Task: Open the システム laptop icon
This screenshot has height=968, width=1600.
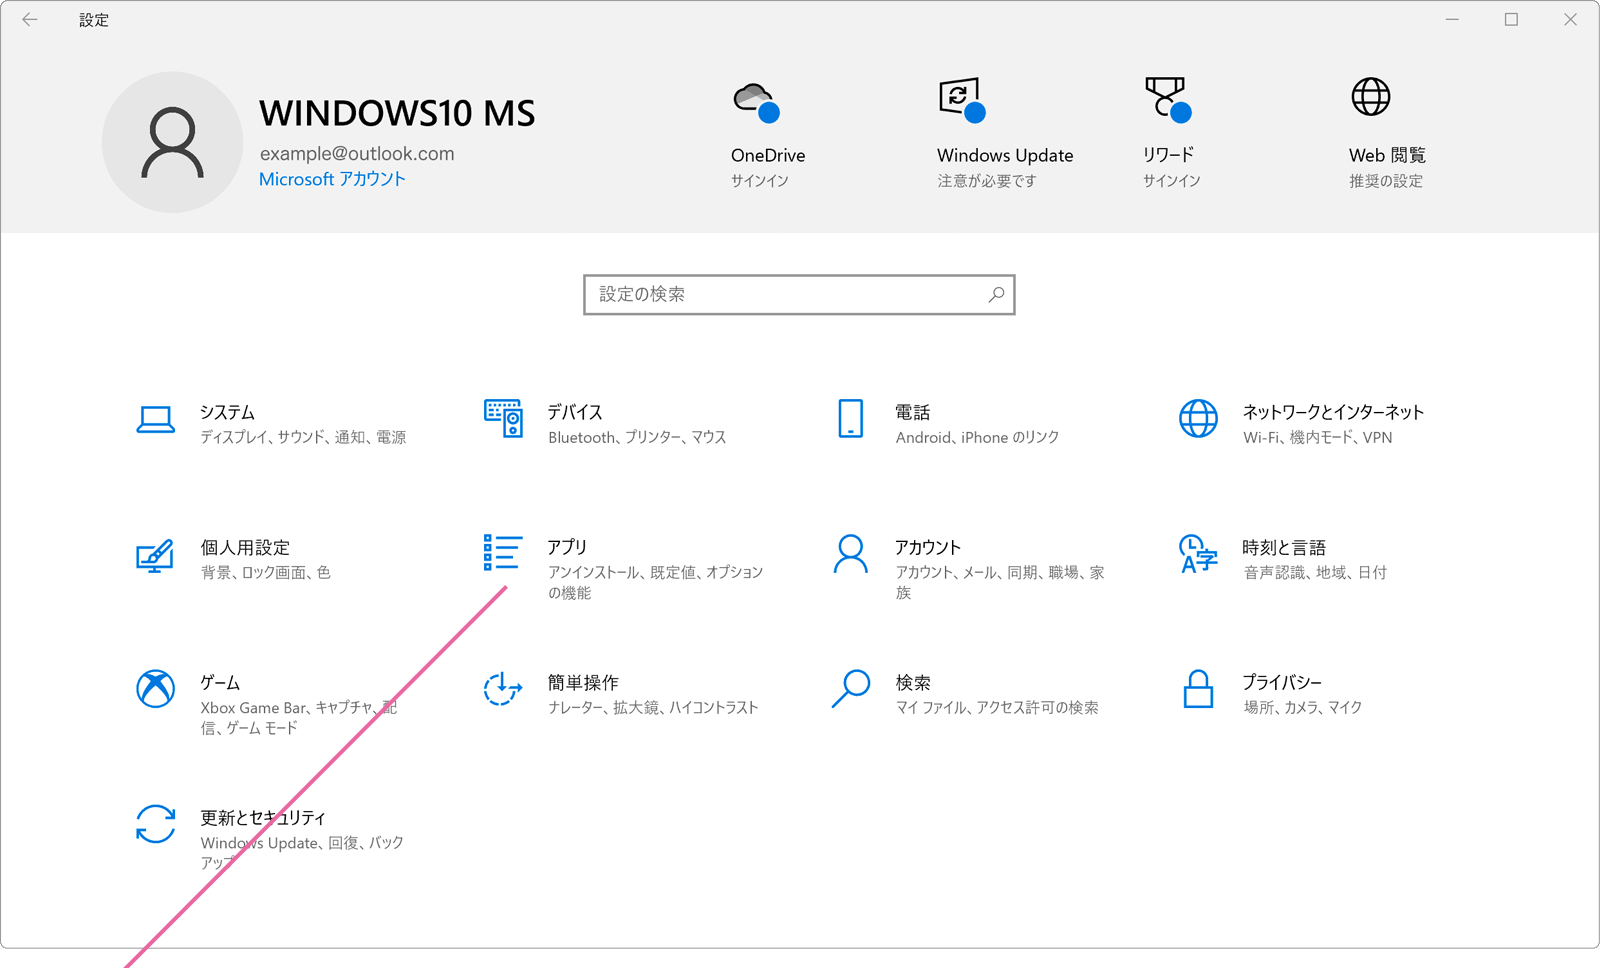Action: click(156, 420)
